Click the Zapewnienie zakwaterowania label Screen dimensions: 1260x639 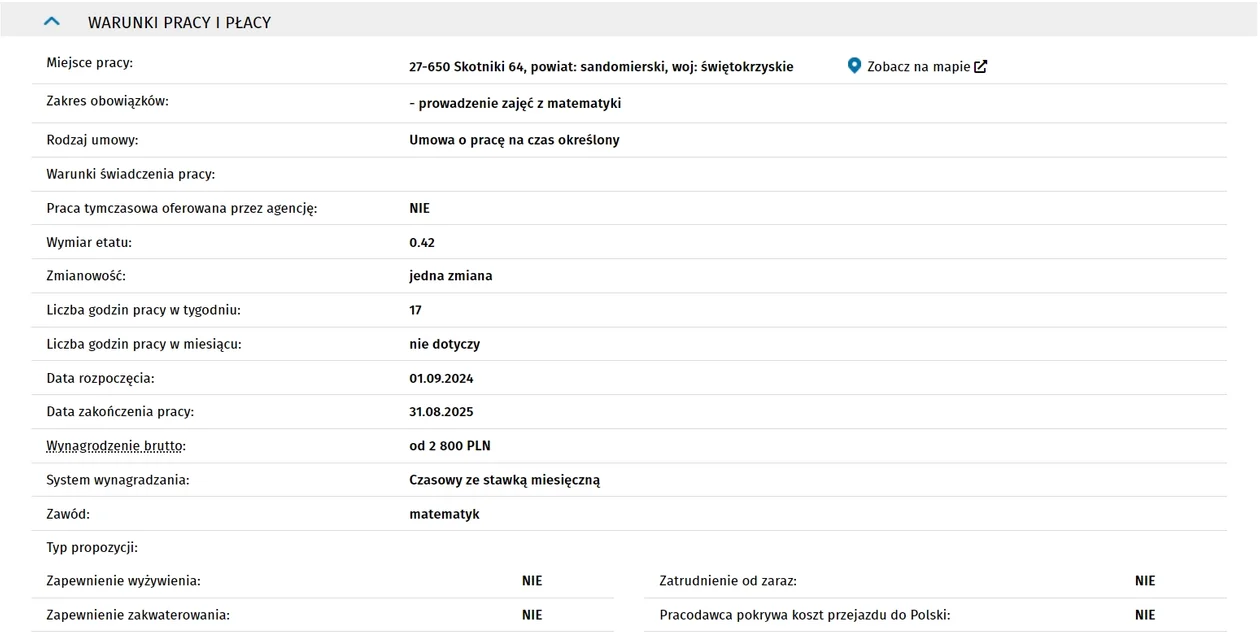tap(138, 615)
